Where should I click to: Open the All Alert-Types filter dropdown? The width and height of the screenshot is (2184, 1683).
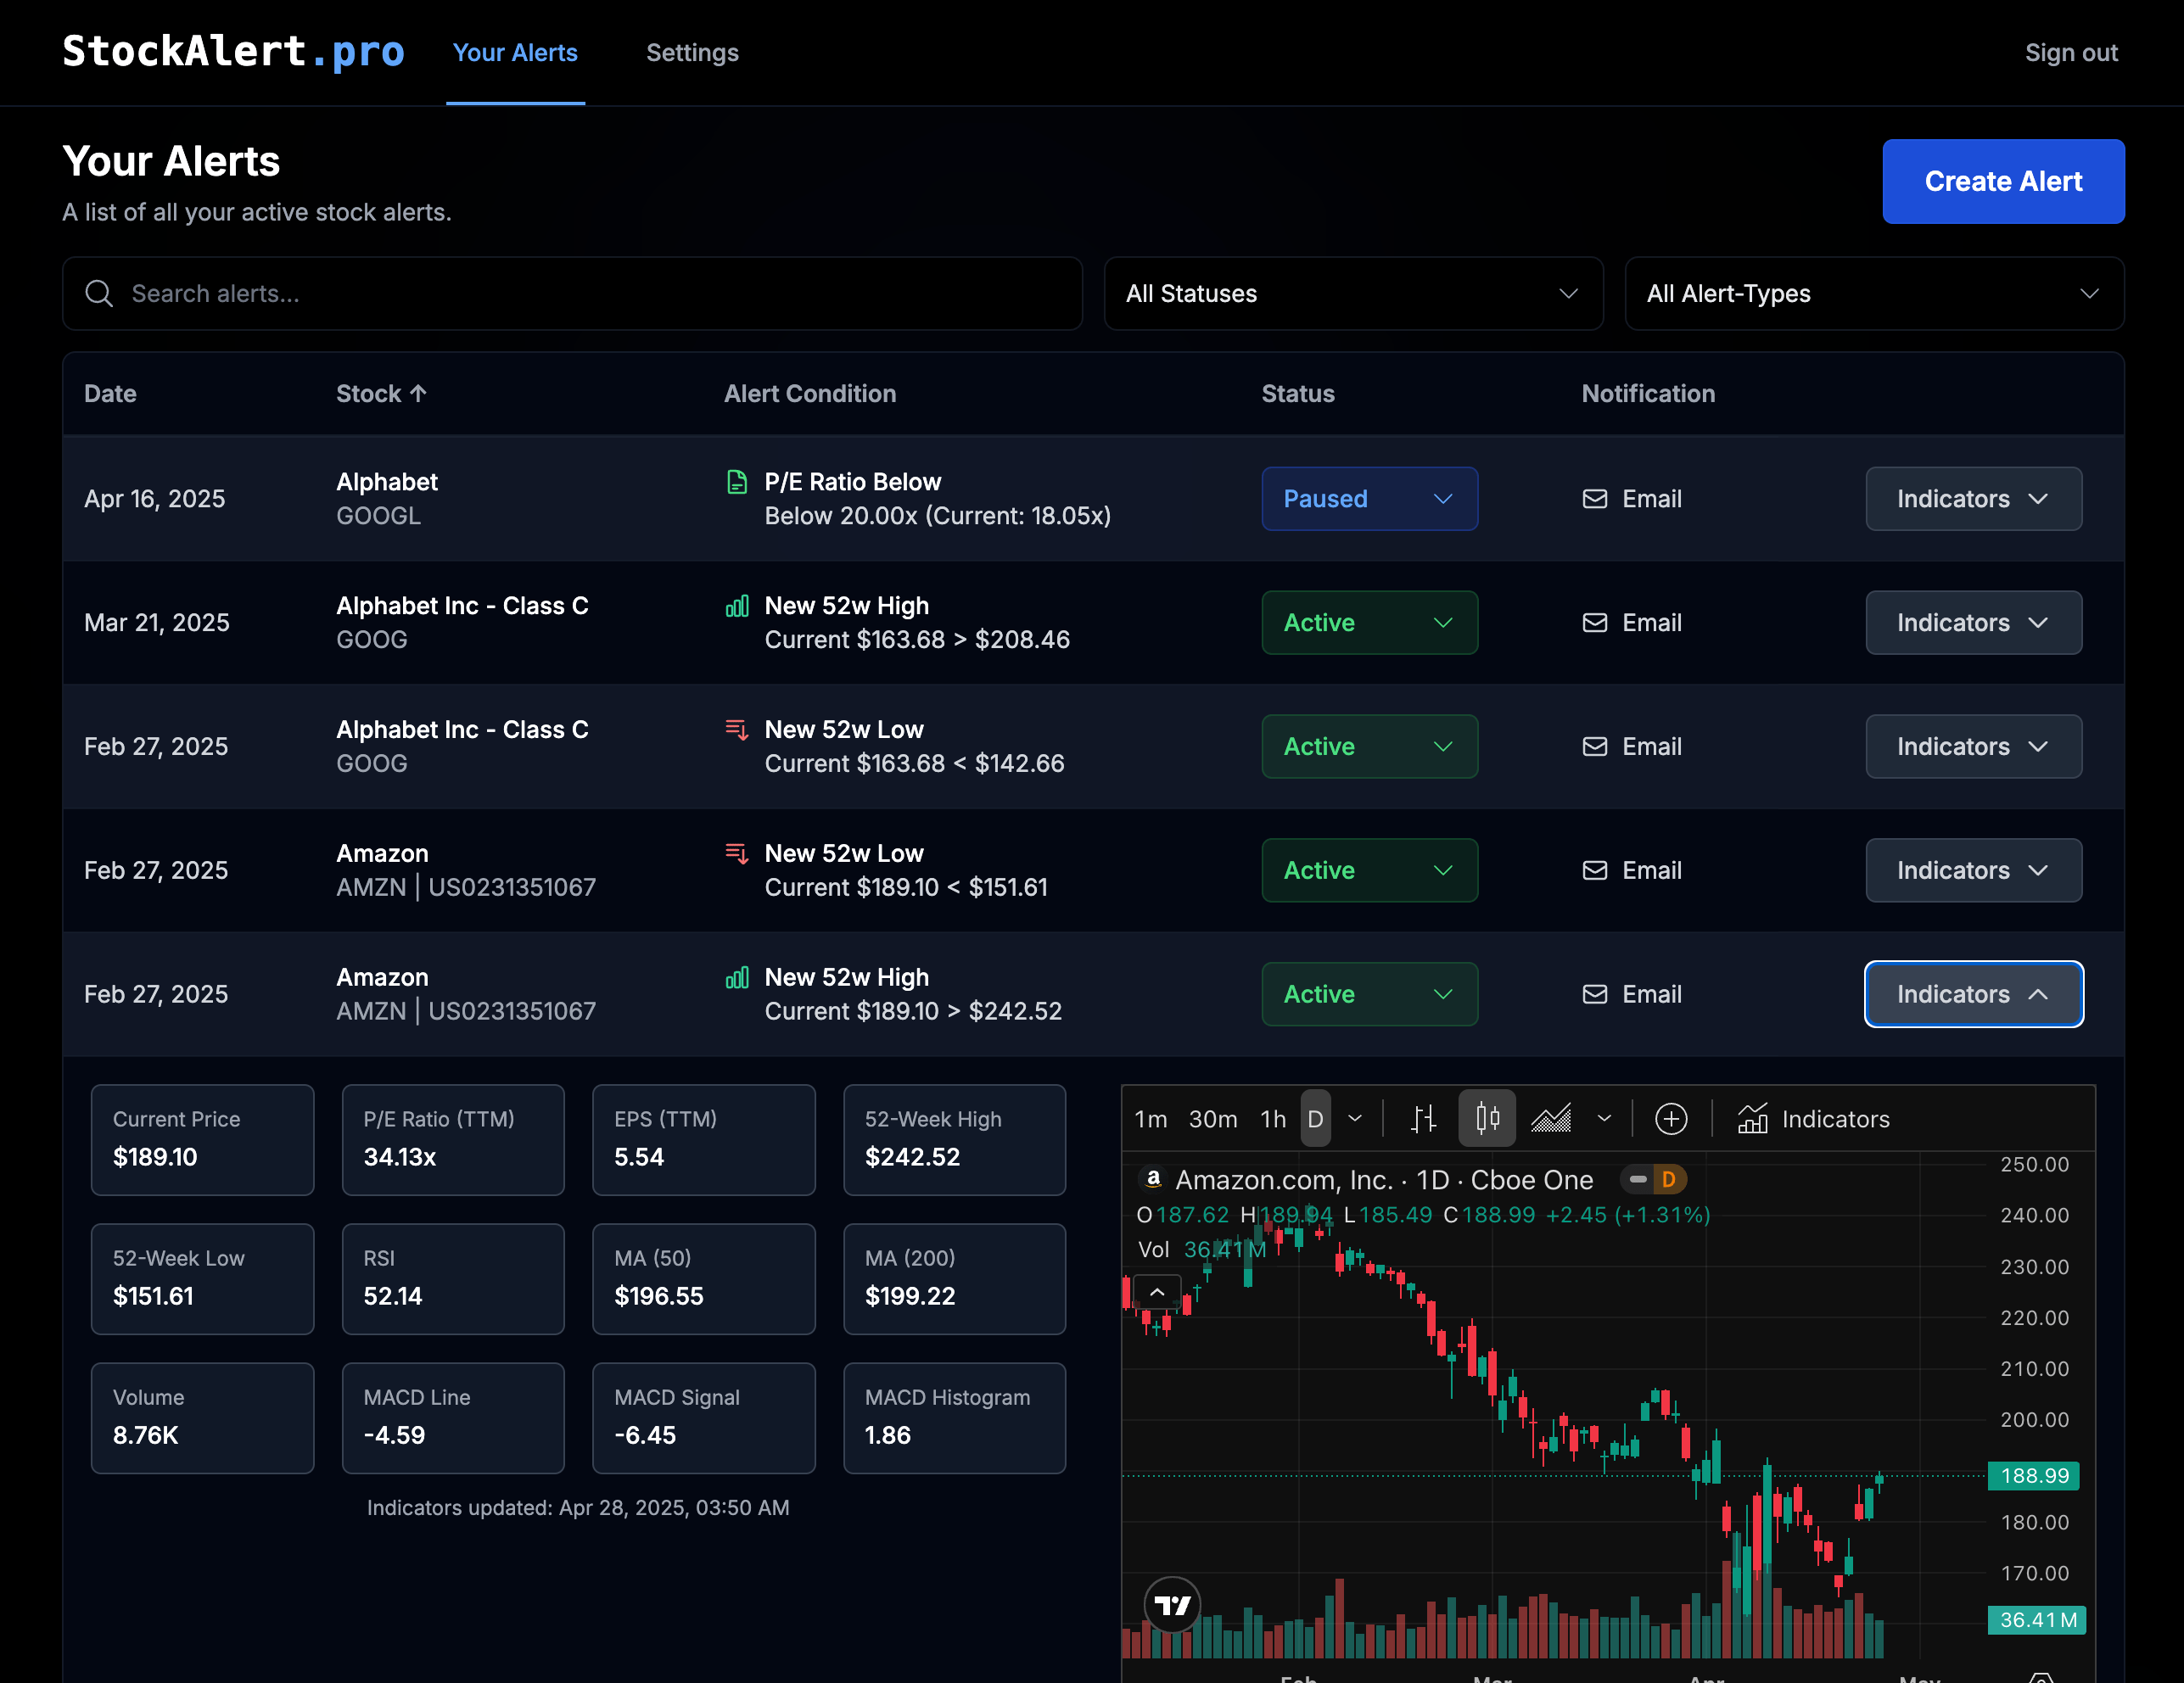[x=1874, y=293]
